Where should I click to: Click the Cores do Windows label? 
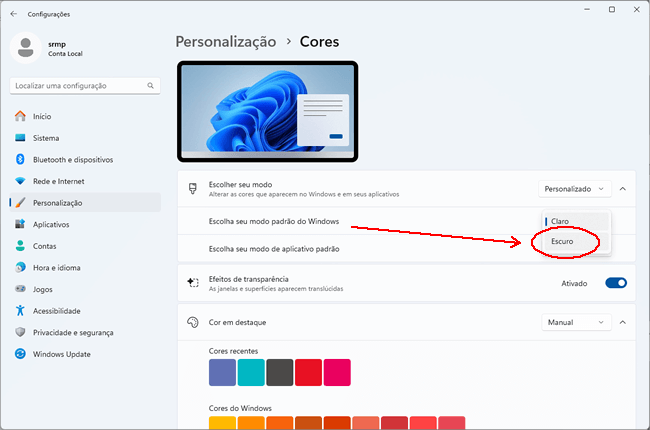pos(240,408)
